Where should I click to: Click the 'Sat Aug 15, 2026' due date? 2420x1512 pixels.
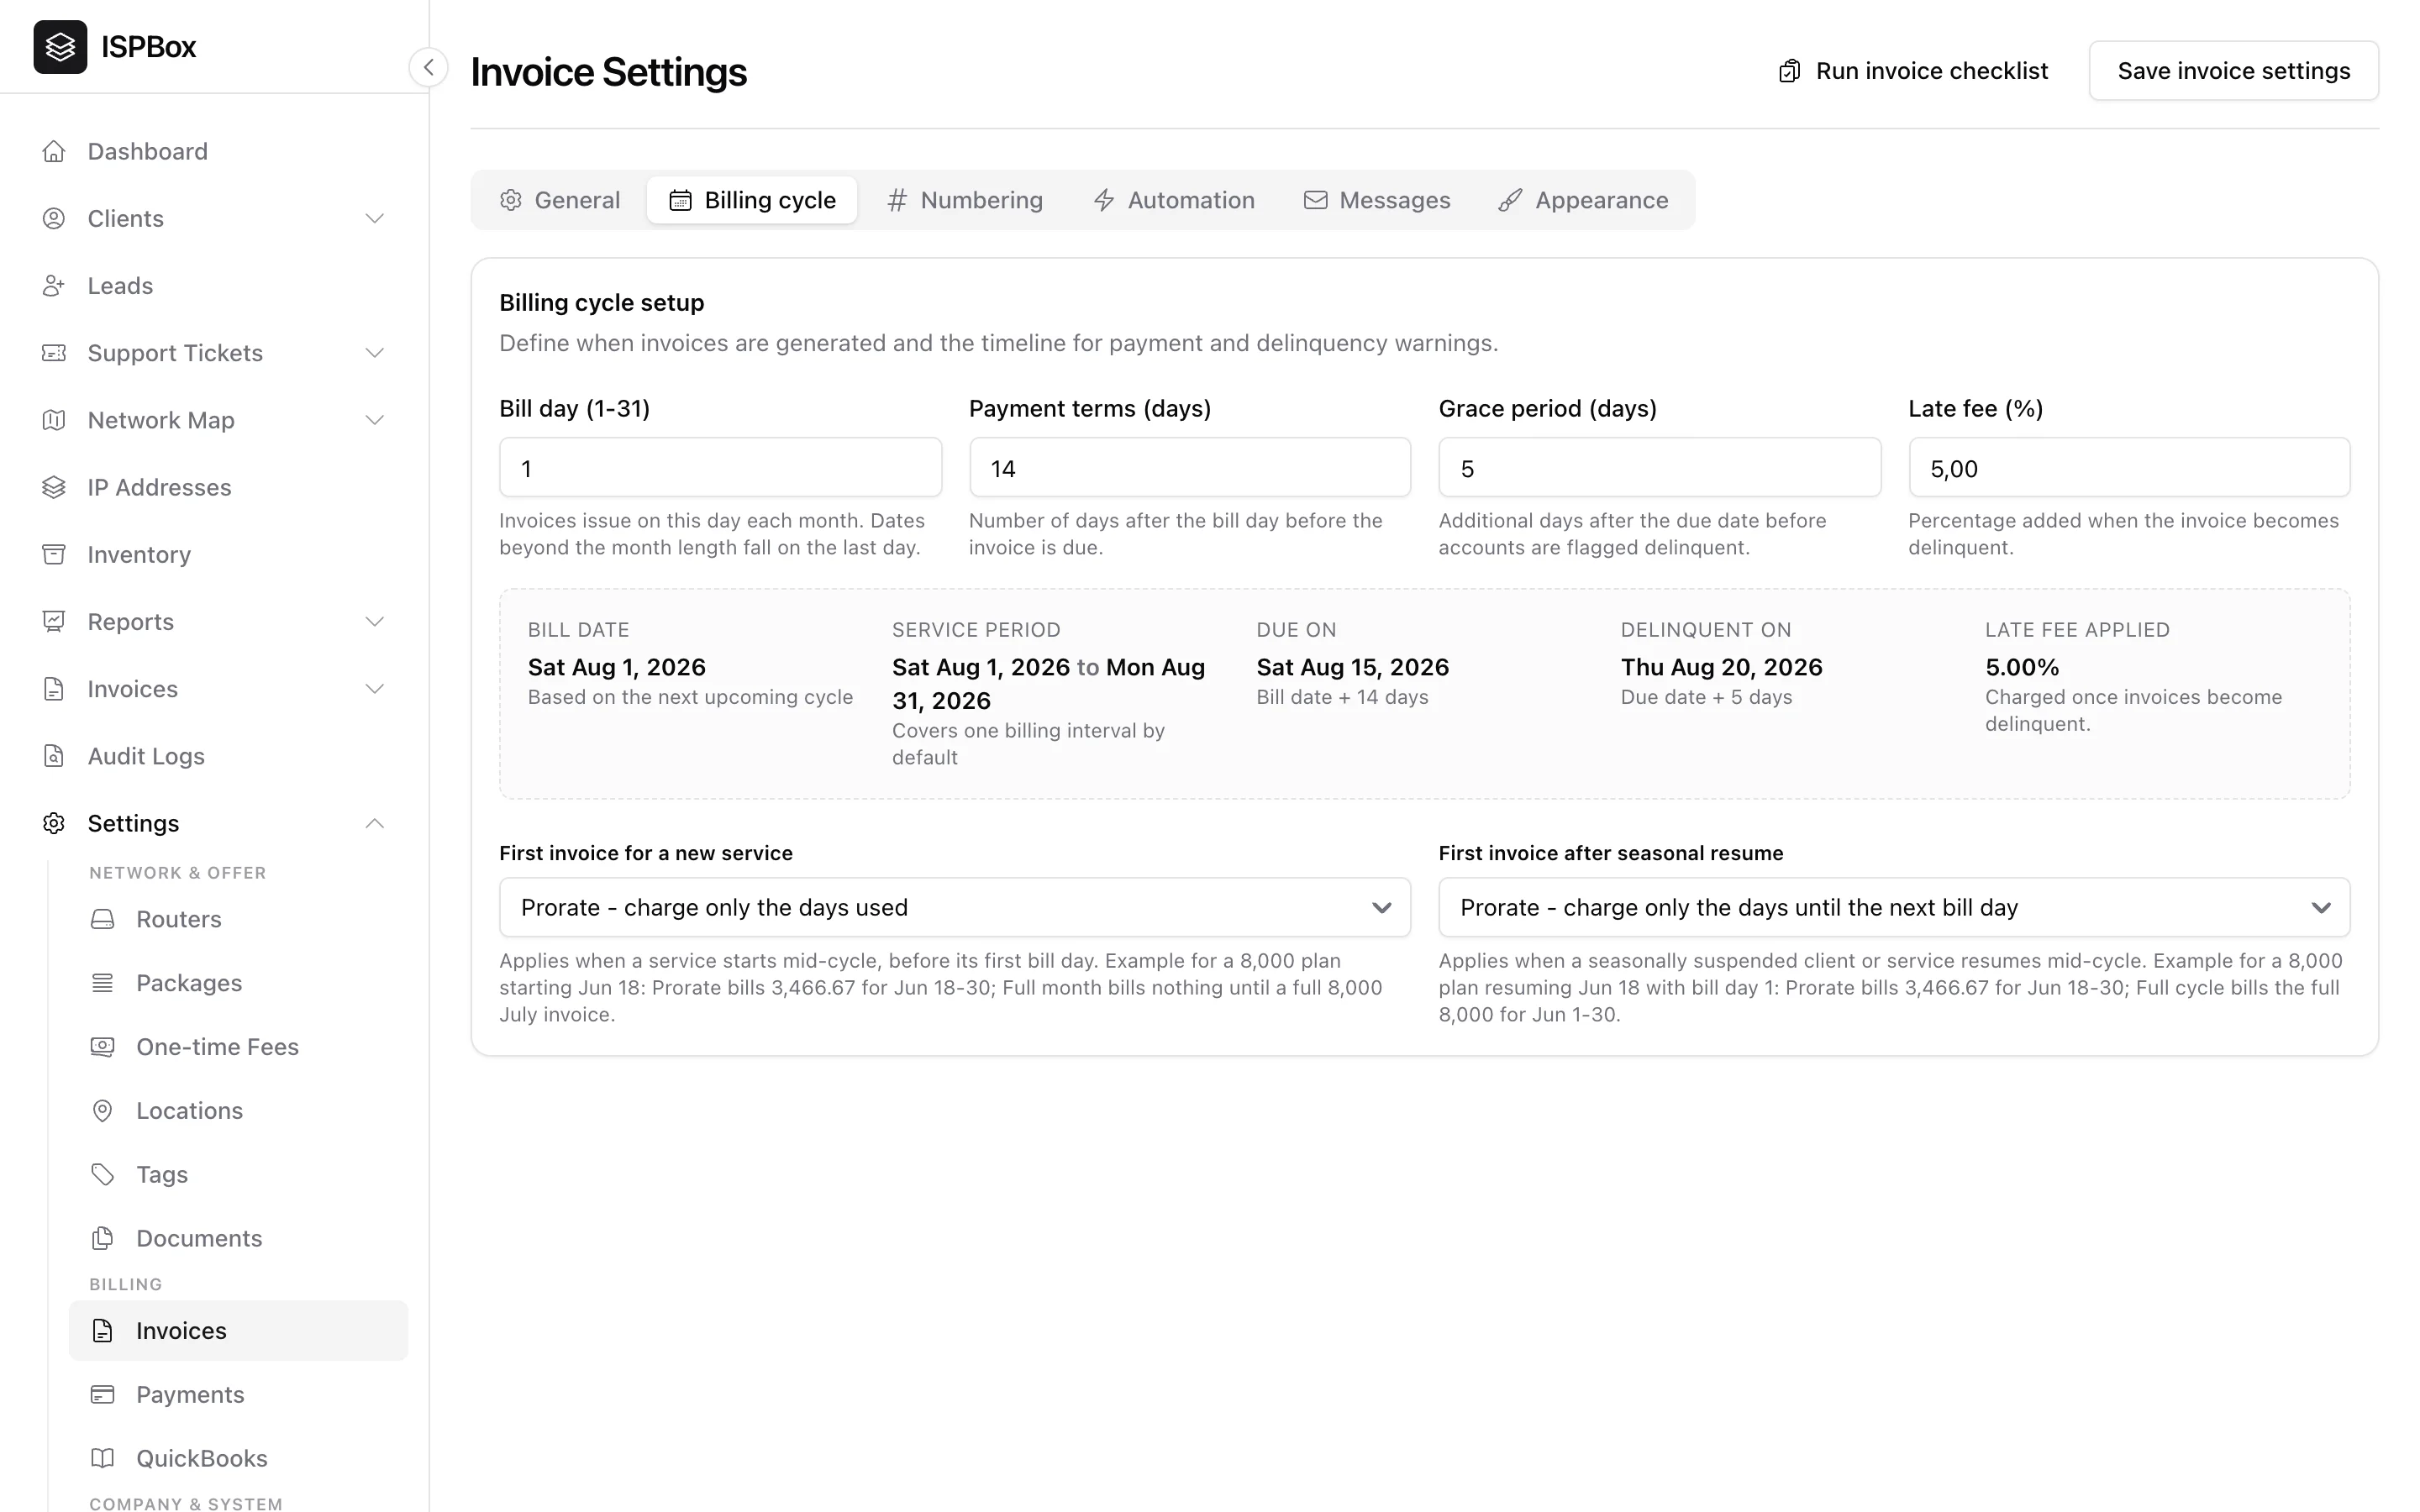[x=1352, y=667]
